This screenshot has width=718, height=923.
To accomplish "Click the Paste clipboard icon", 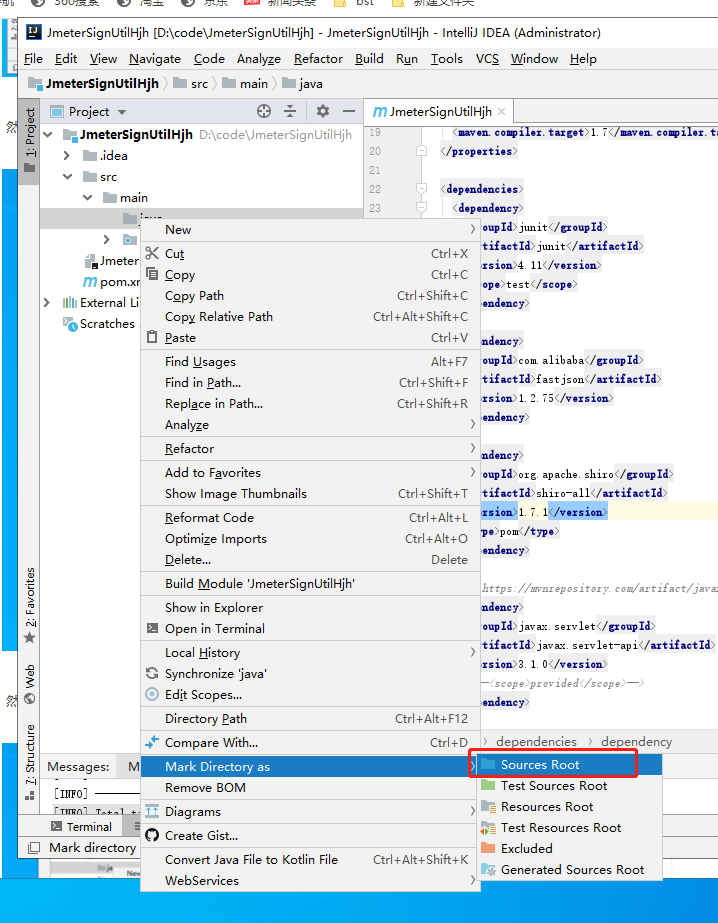I will [x=152, y=337].
